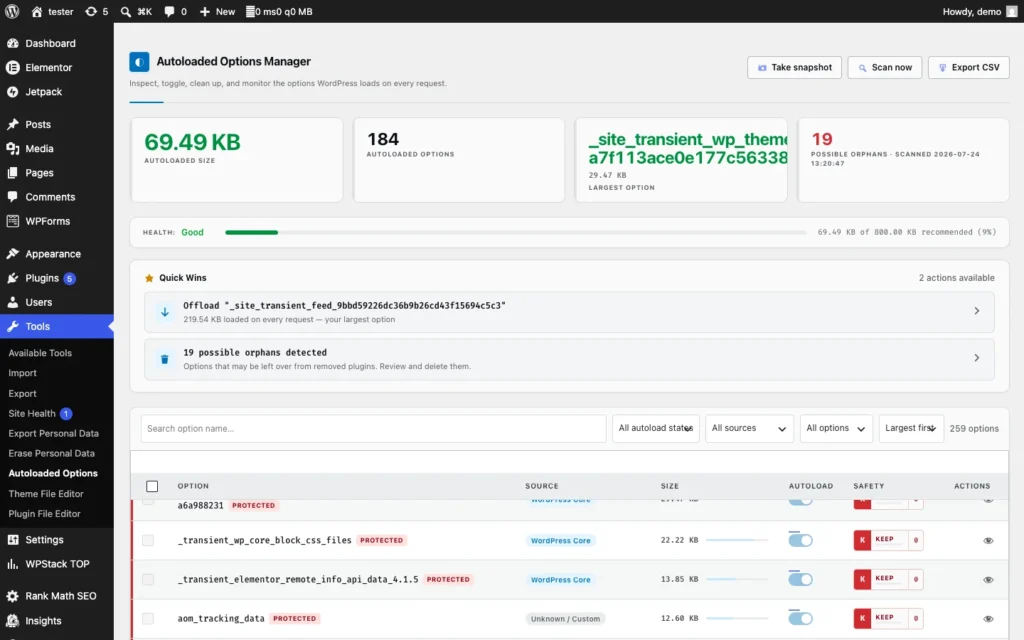
Task: Open the query monitor 0 ms0 q0 MB item
Action: (279, 12)
